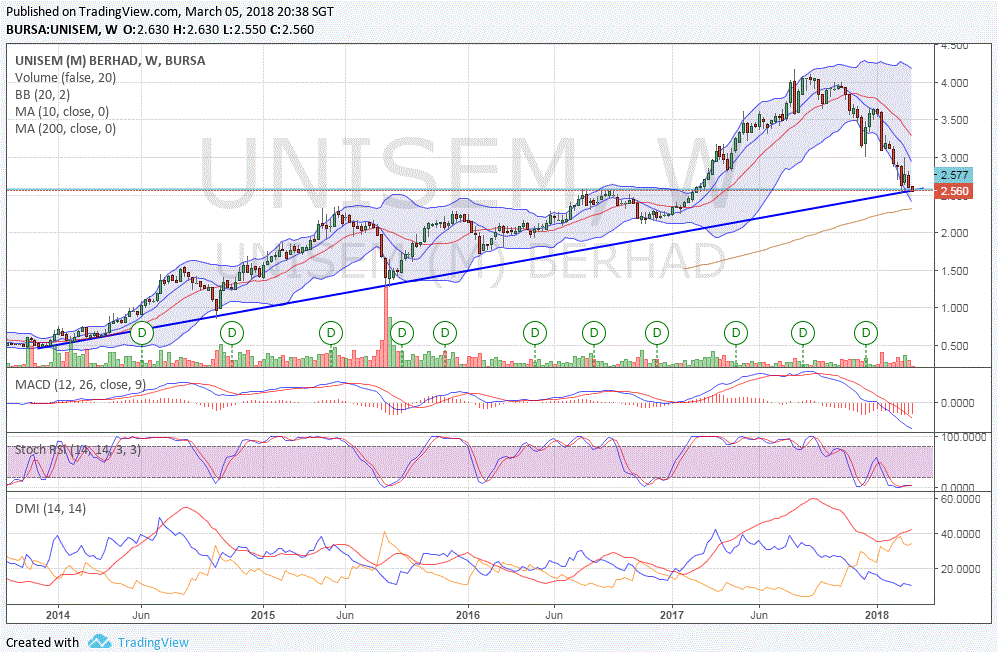
Task: Select the 100.0000 Stoch RSI scale value
Action: tap(963, 437)
